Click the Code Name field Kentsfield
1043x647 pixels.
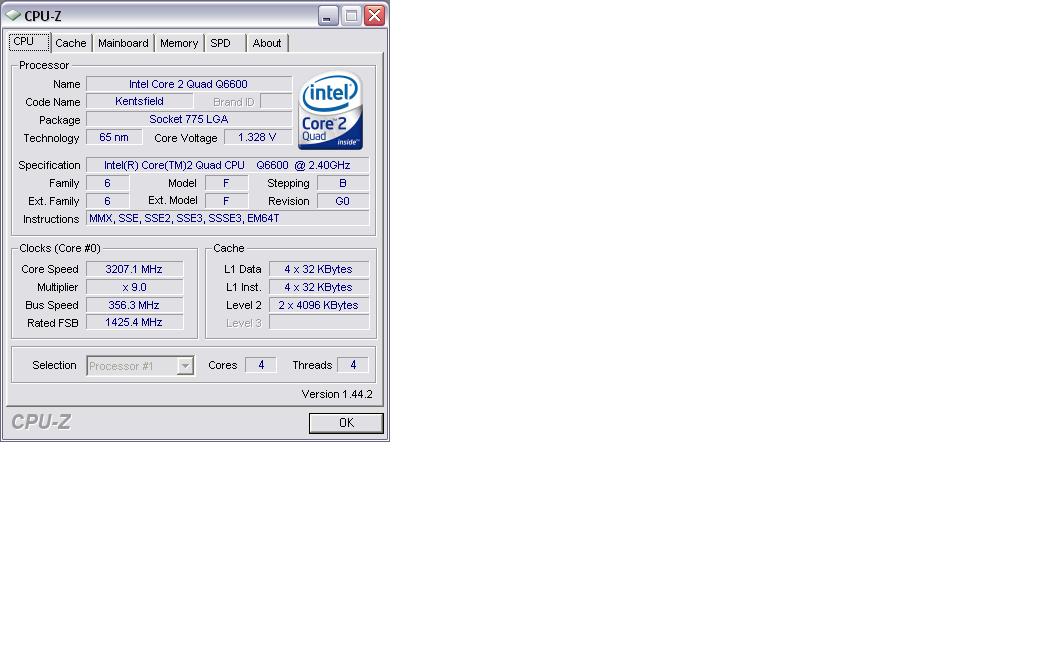pyautogui.click(x=140, y=101)
